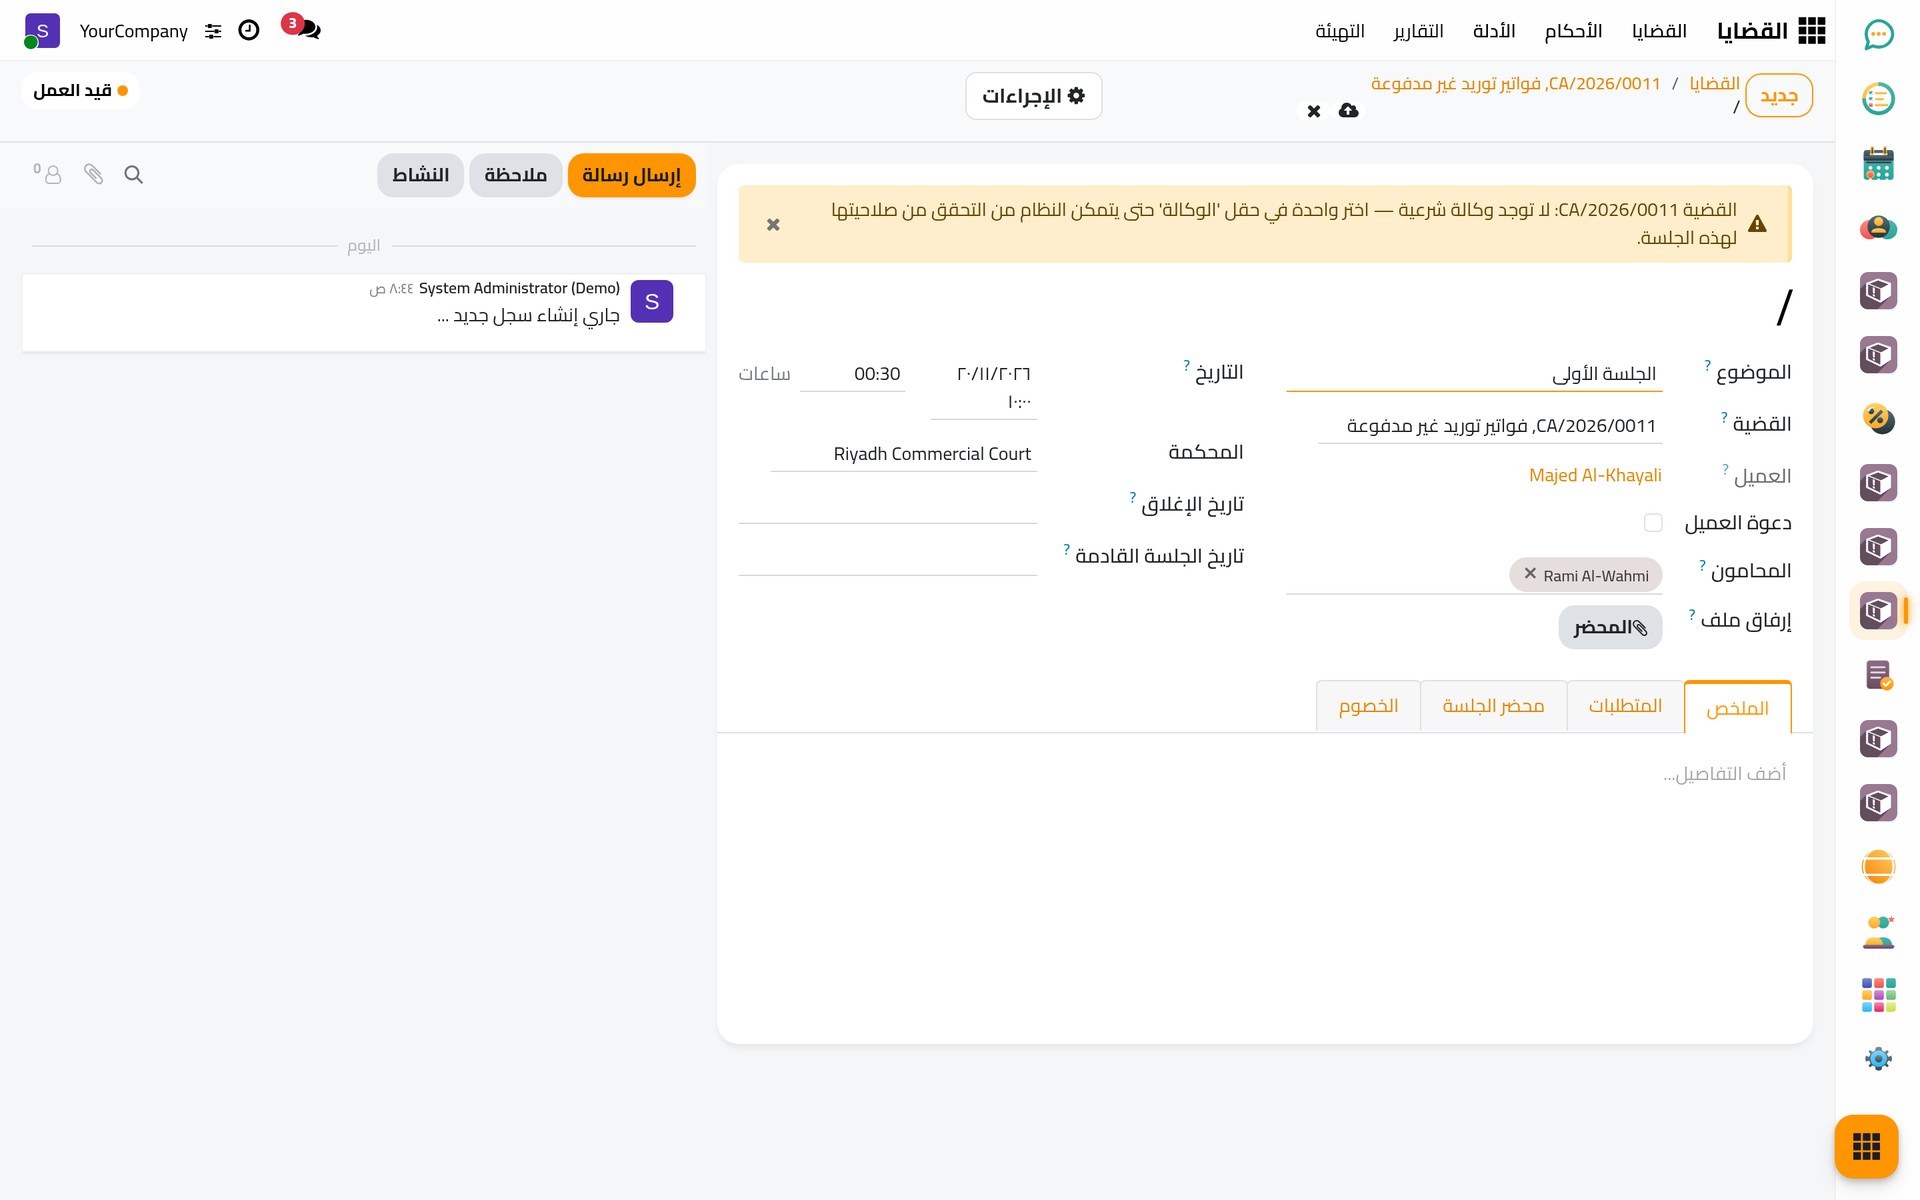1920x1200 pixels.
Task: Open the sliders settings icon near YourCompany
Action: 213,31
